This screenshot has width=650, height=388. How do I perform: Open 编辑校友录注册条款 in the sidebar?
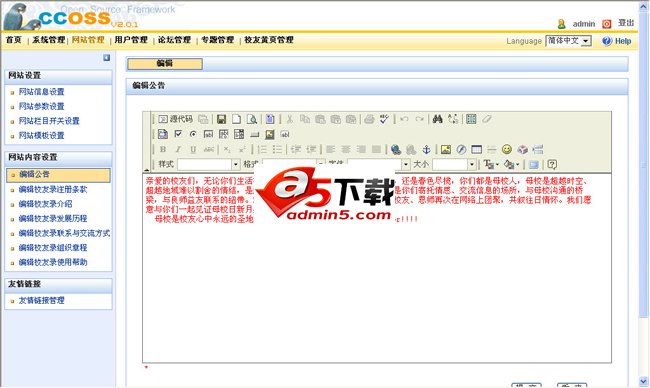53,189
